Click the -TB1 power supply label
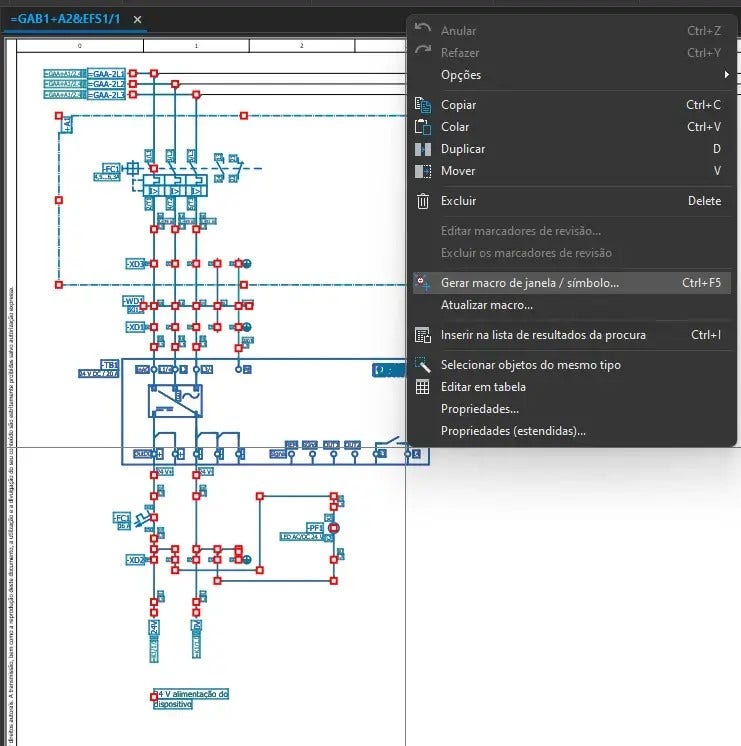741x746 pixels. pos(109,365)
